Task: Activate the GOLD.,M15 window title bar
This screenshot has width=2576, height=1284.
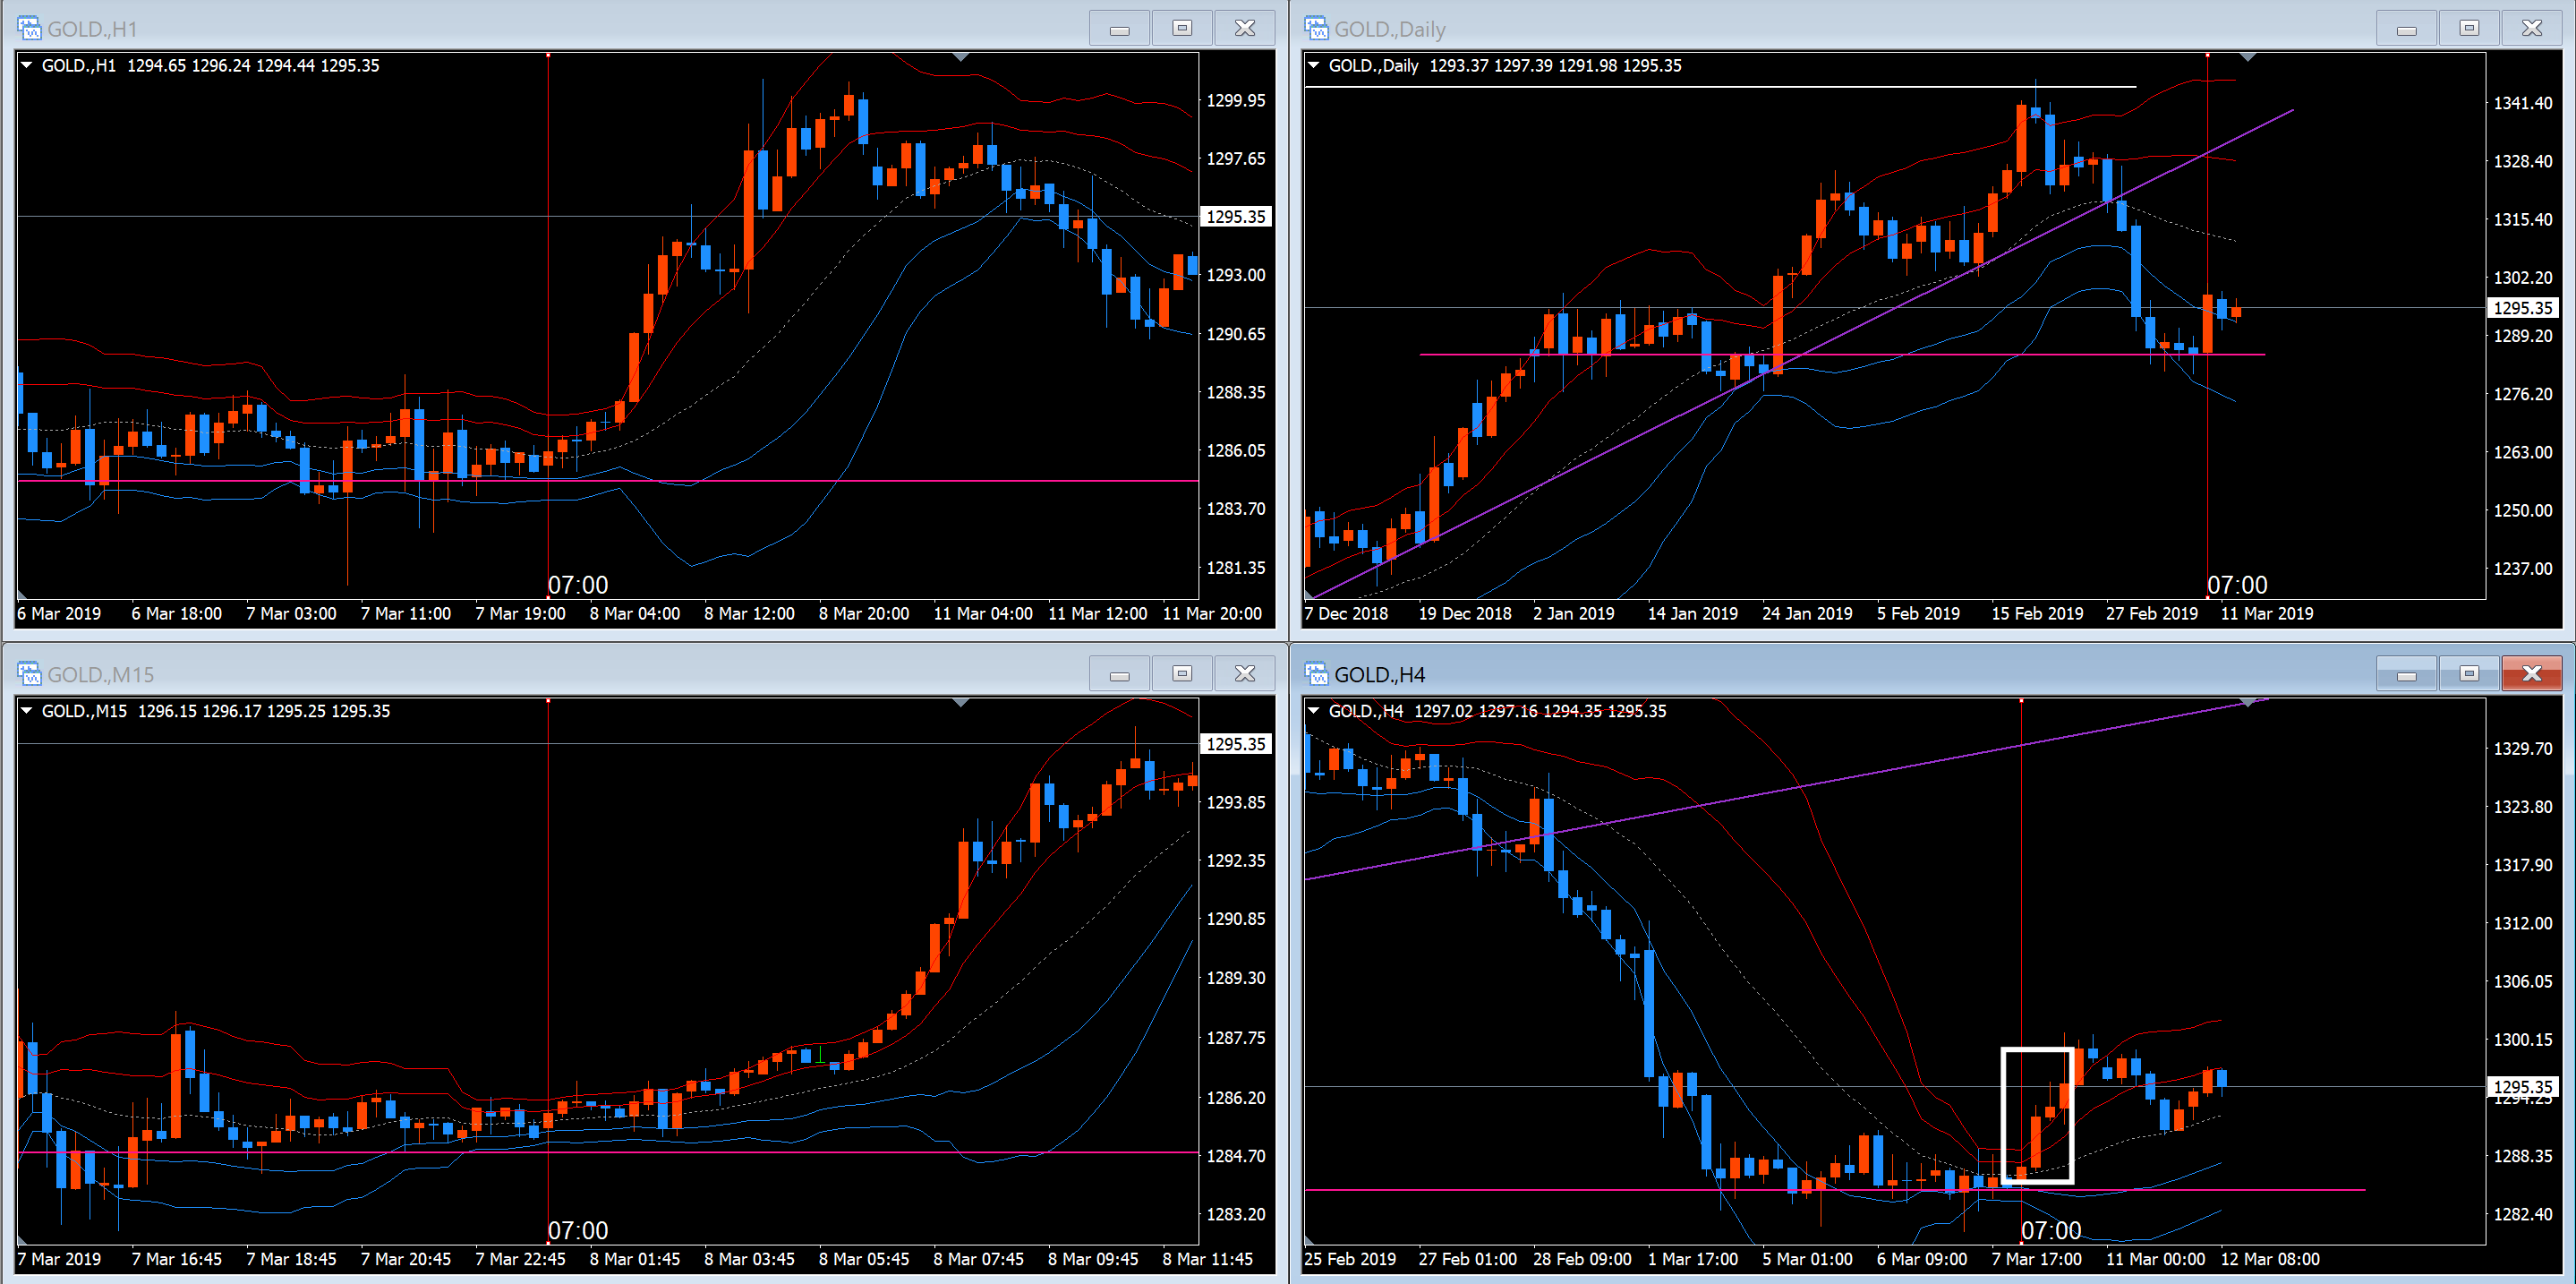Action: (600, 674)
